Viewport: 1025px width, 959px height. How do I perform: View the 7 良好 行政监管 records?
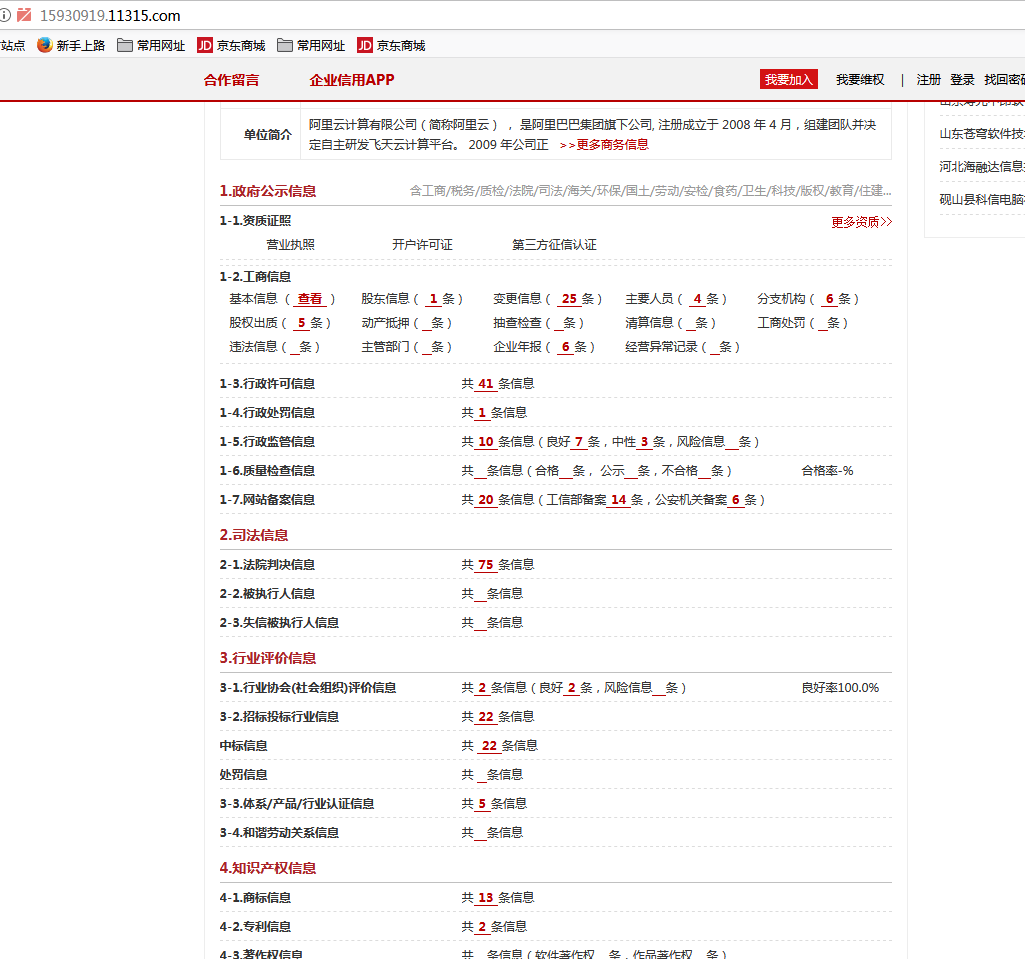579,442
